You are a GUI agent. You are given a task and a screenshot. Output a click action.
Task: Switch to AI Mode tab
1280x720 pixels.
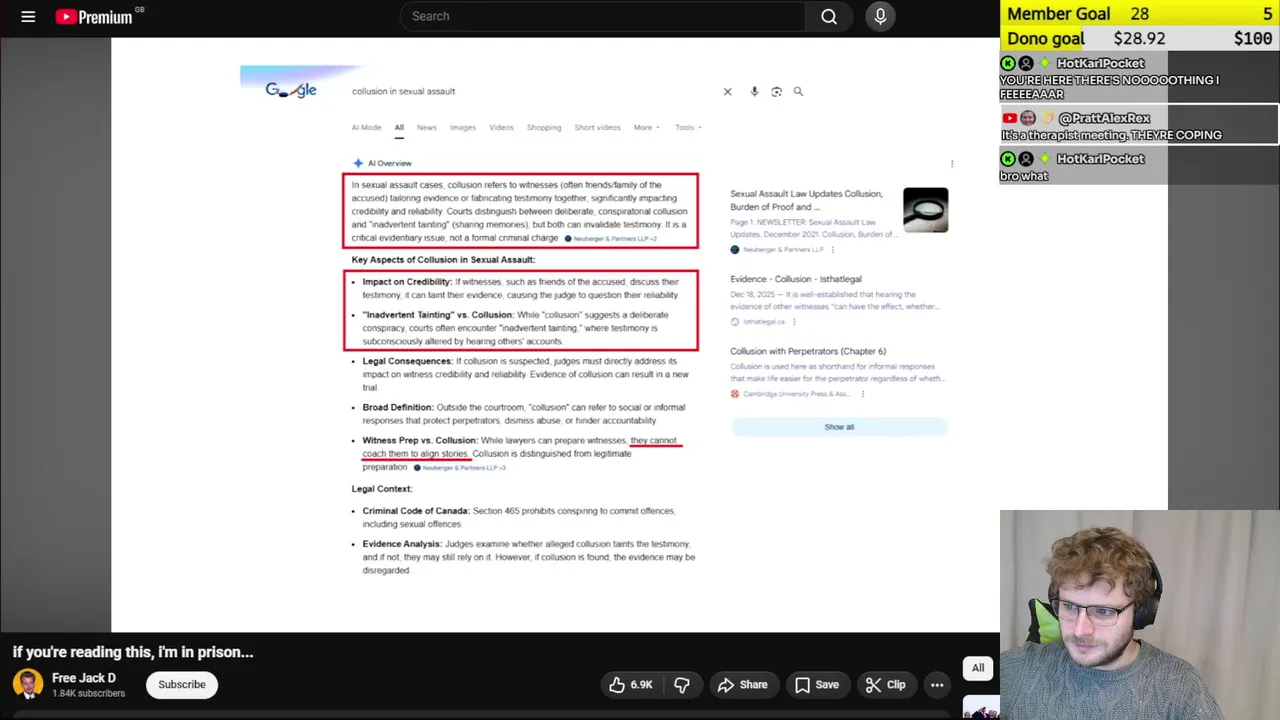coord(366,127)
